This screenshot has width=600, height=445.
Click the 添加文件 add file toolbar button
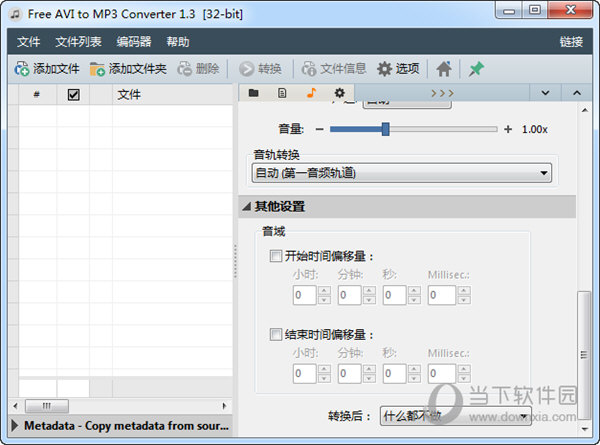47,69
